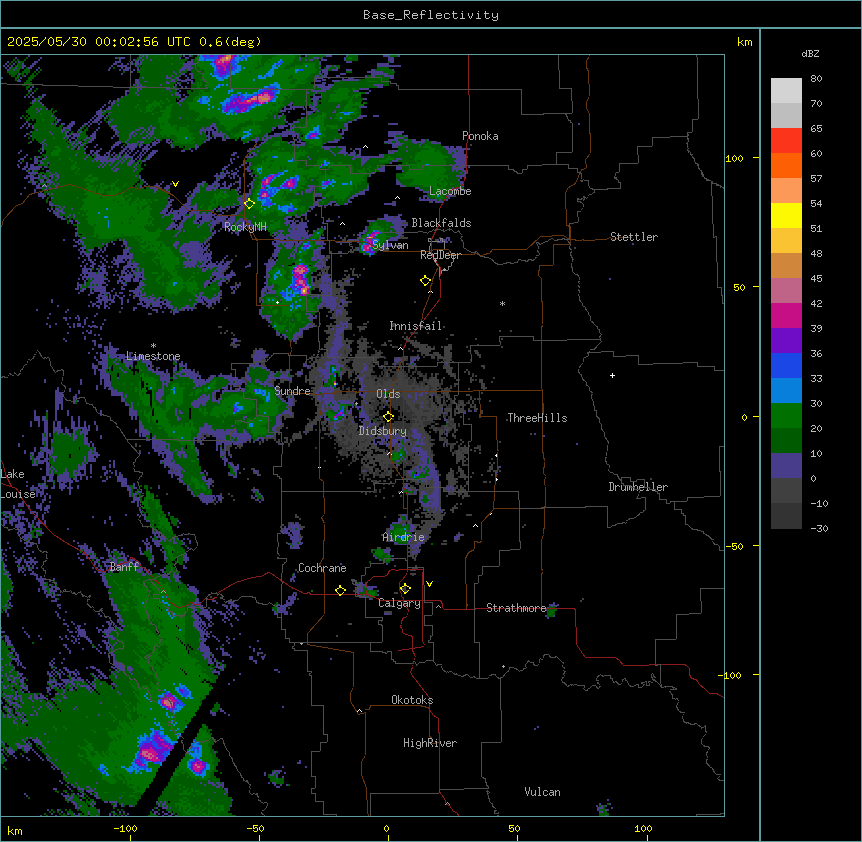Click the yellow diamond marker between Olds and Didsbury
Viewport: 862px width, 842px height.
pyautogui.click(x=388, y=416)
